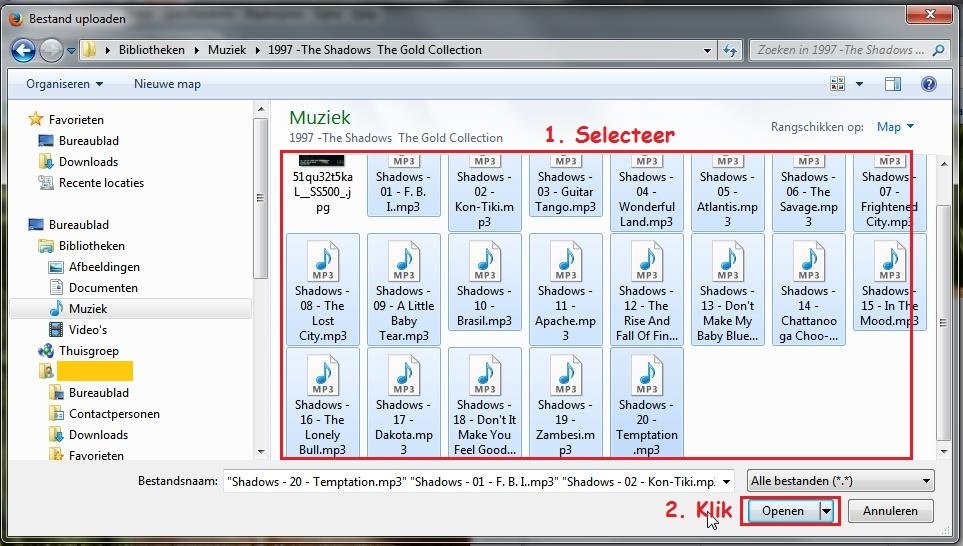
Task: Open recent locations dropdown beside navigation arrows
Action: point(71,51)
